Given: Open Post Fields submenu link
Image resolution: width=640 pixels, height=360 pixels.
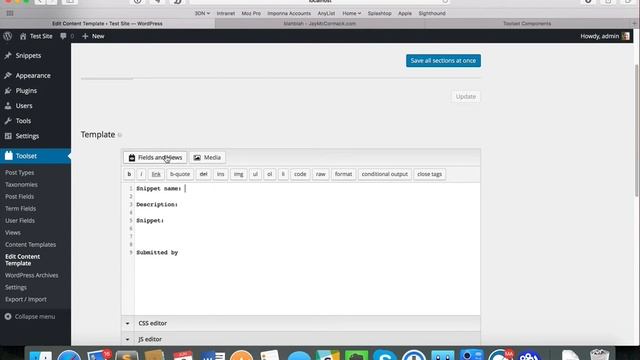Looking at the screenshot, I should [20, 196].
